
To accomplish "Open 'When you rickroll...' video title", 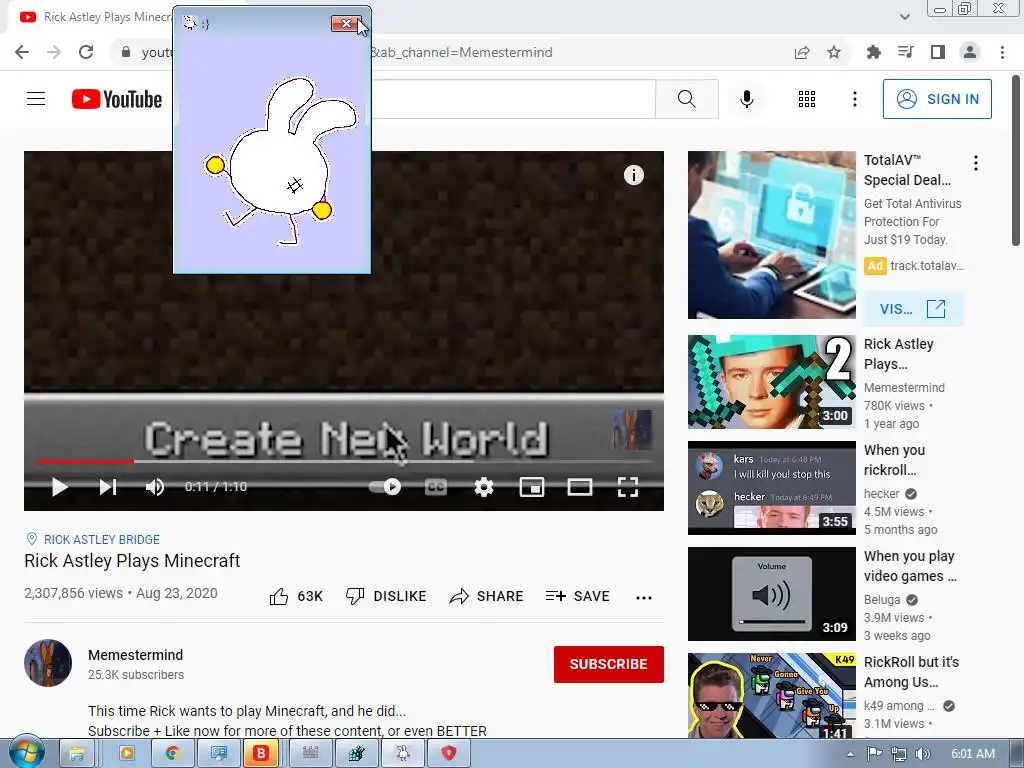I will click(x=894, y=460).
